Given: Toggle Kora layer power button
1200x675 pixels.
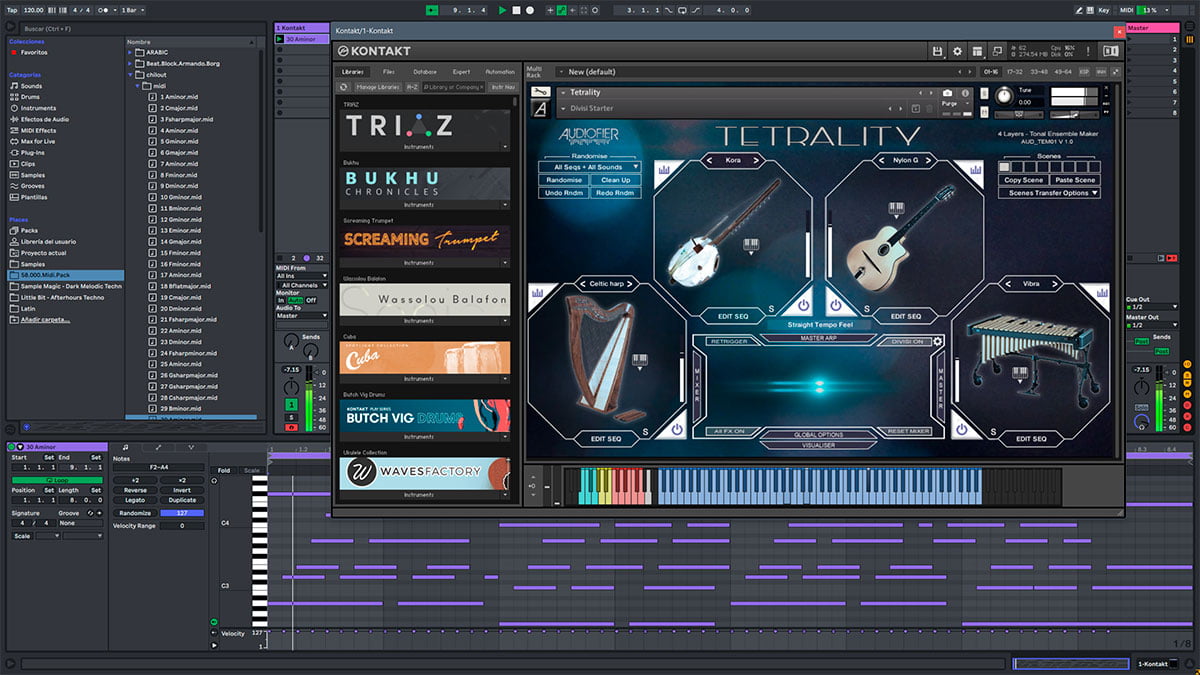Looking at the screenshot, I should (803, 304).
